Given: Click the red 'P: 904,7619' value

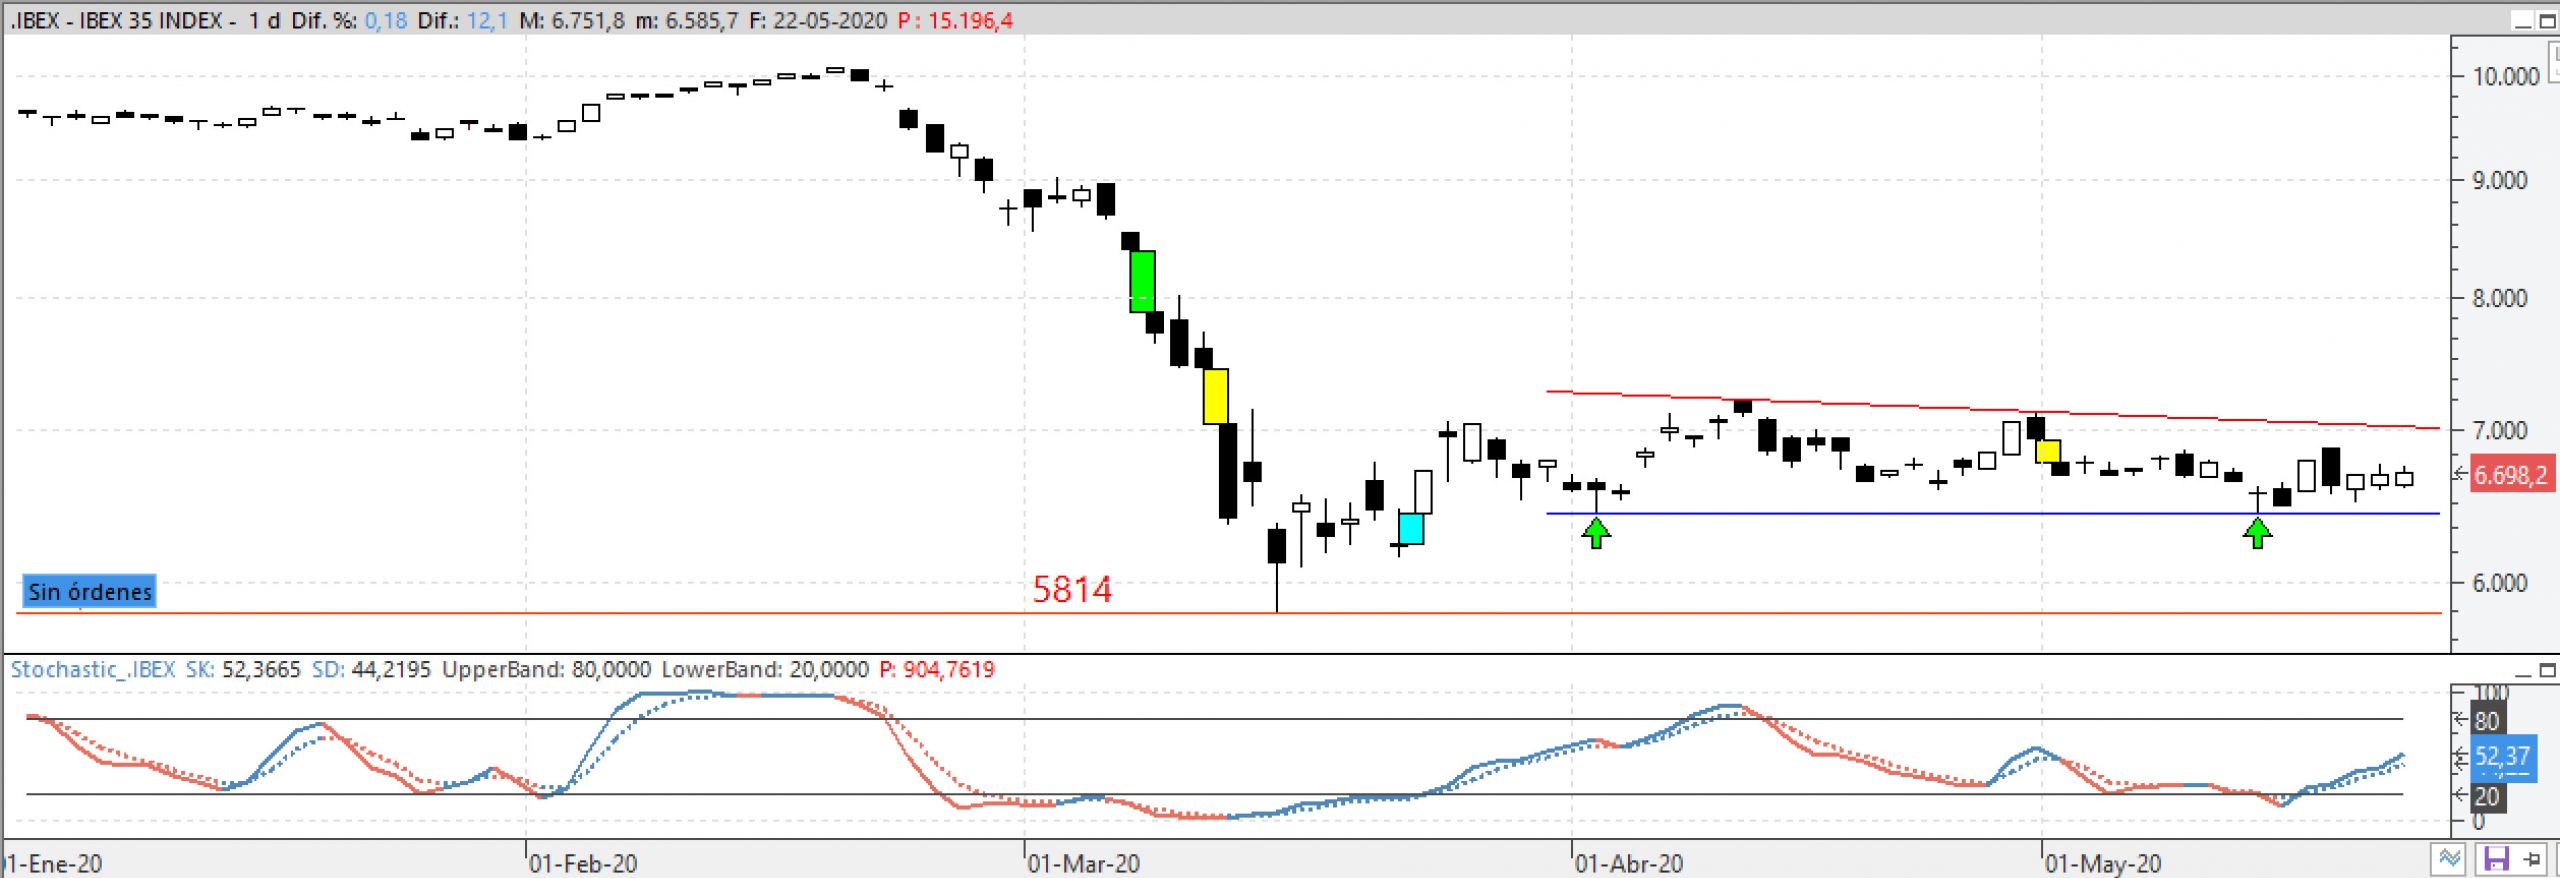Looking at the screenshot, I should [937, 670].
